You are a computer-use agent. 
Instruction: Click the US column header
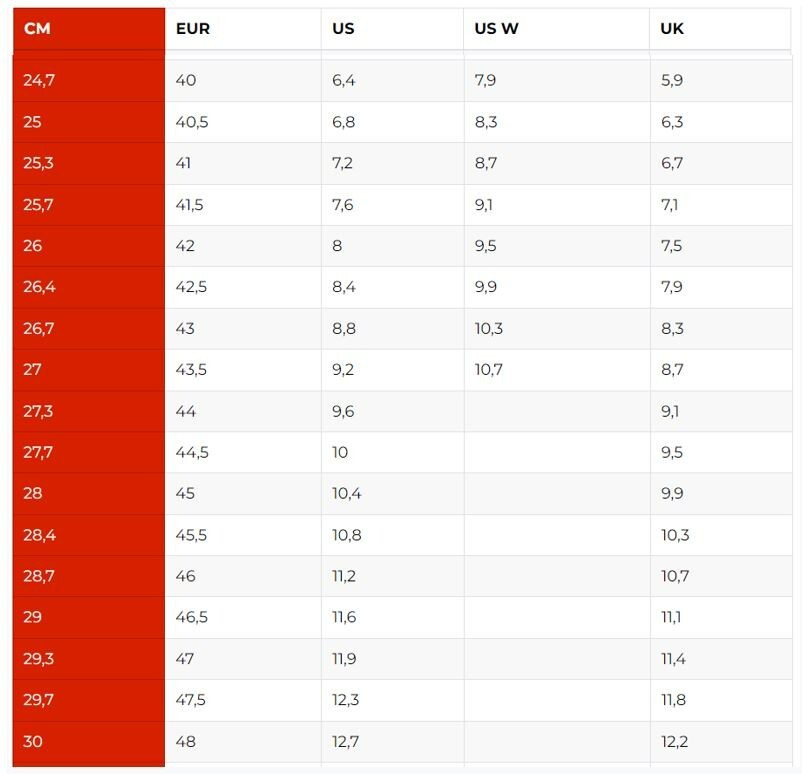[x=343, y=28]
